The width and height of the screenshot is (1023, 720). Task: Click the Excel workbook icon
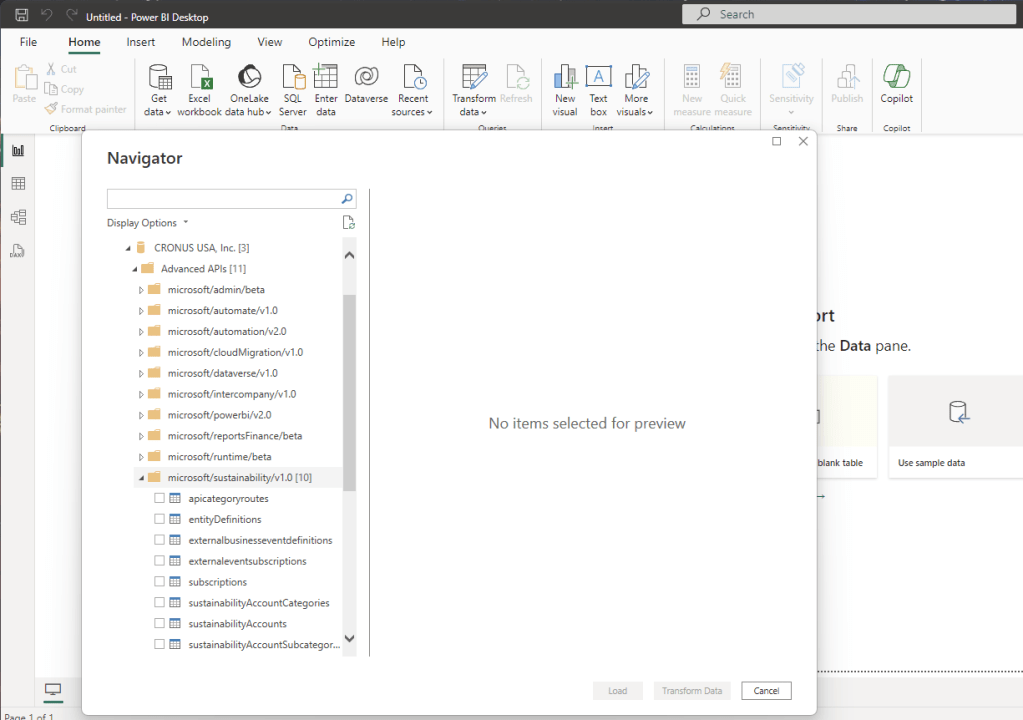point(200,78)
